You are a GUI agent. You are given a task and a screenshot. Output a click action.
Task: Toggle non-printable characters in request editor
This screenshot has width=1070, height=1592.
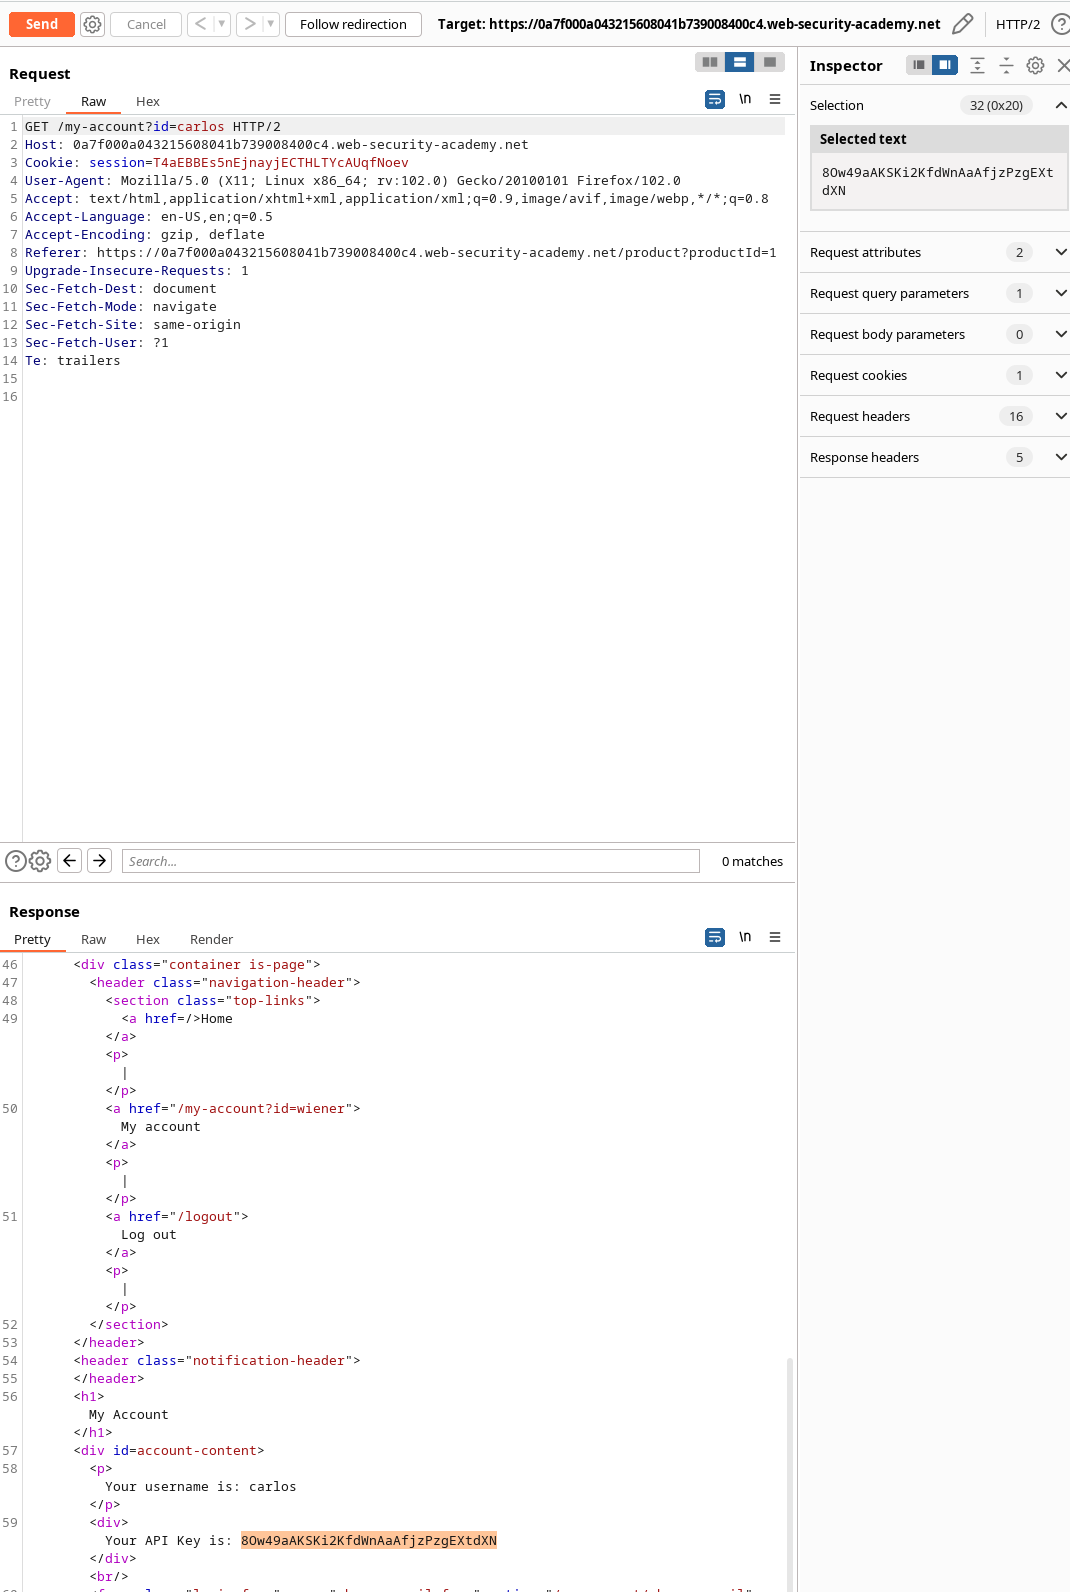(745, 99)
